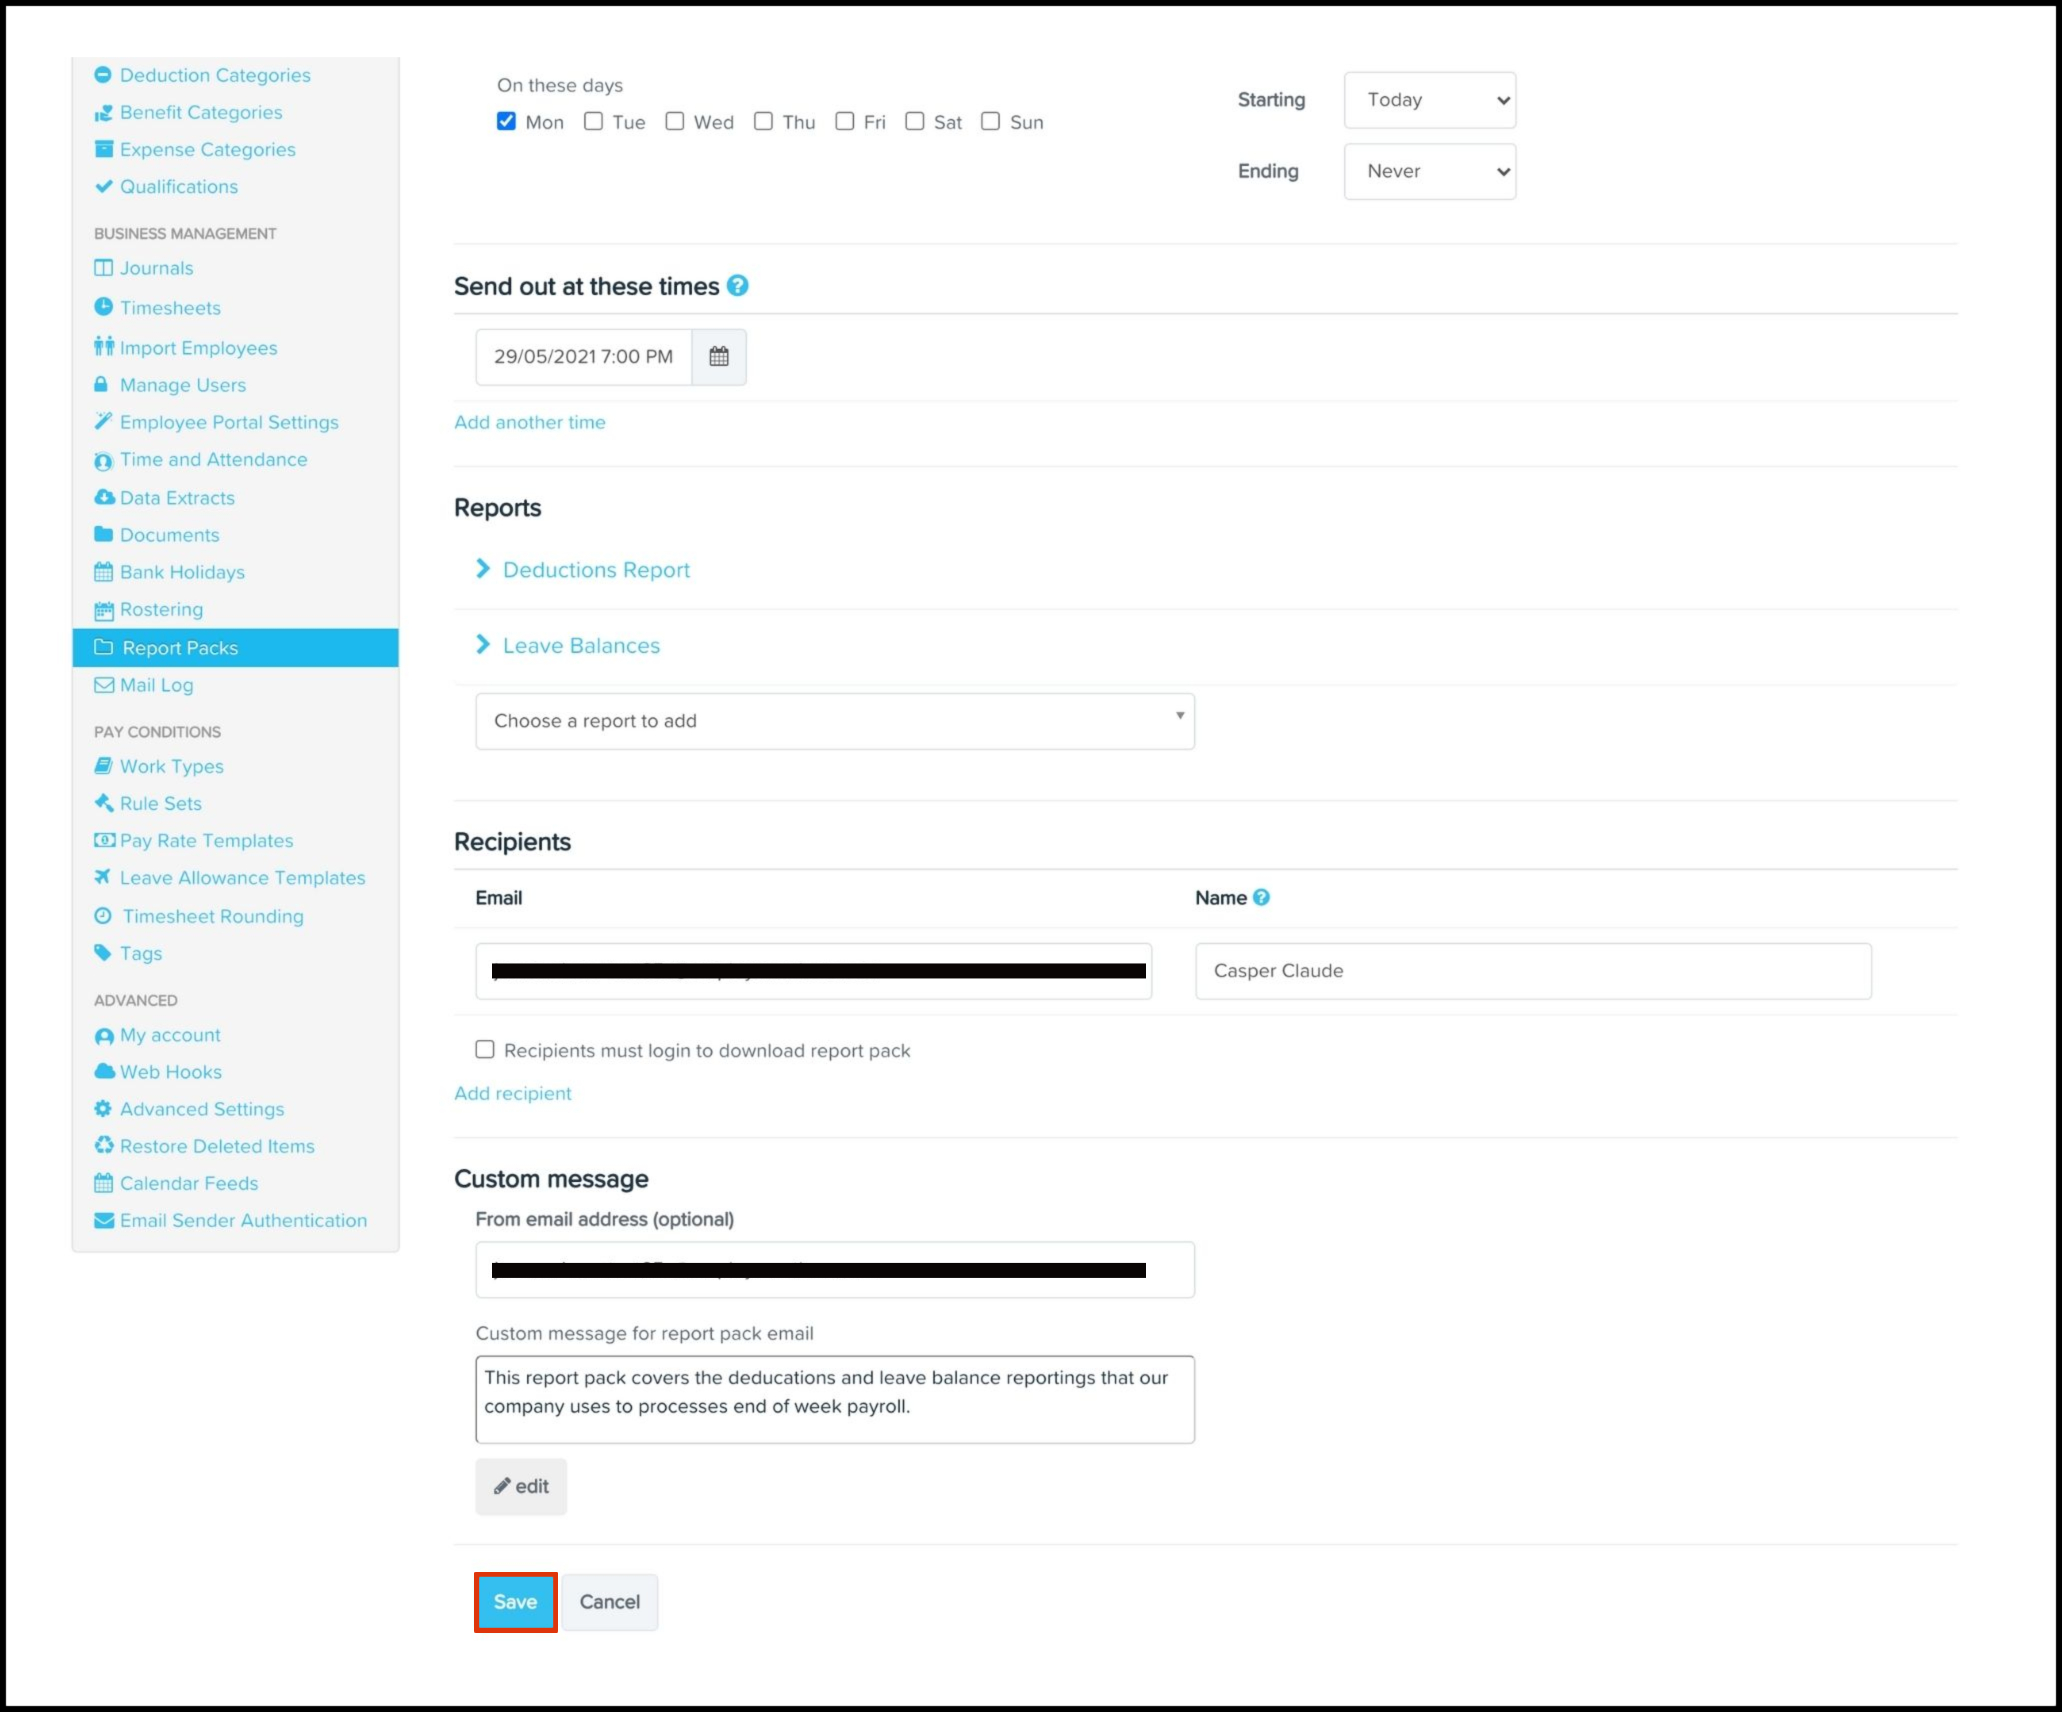
Task: Open Data Extracts from the sidebar
Action: tap(177, 498)
